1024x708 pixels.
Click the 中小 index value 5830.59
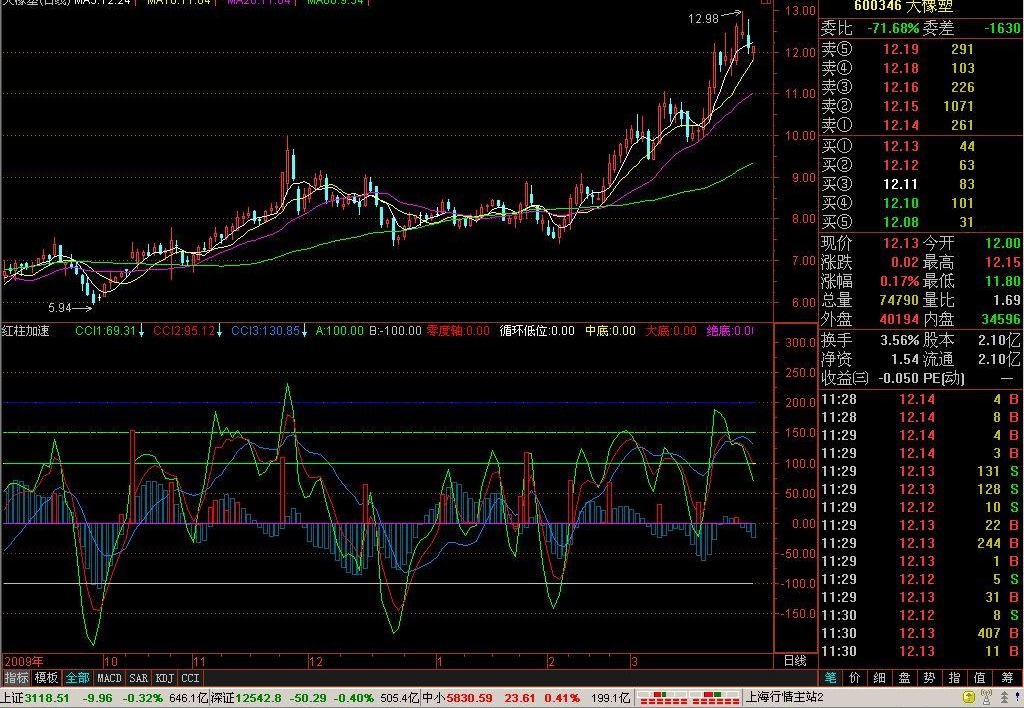pyautogui.click(x=469, y=698)
